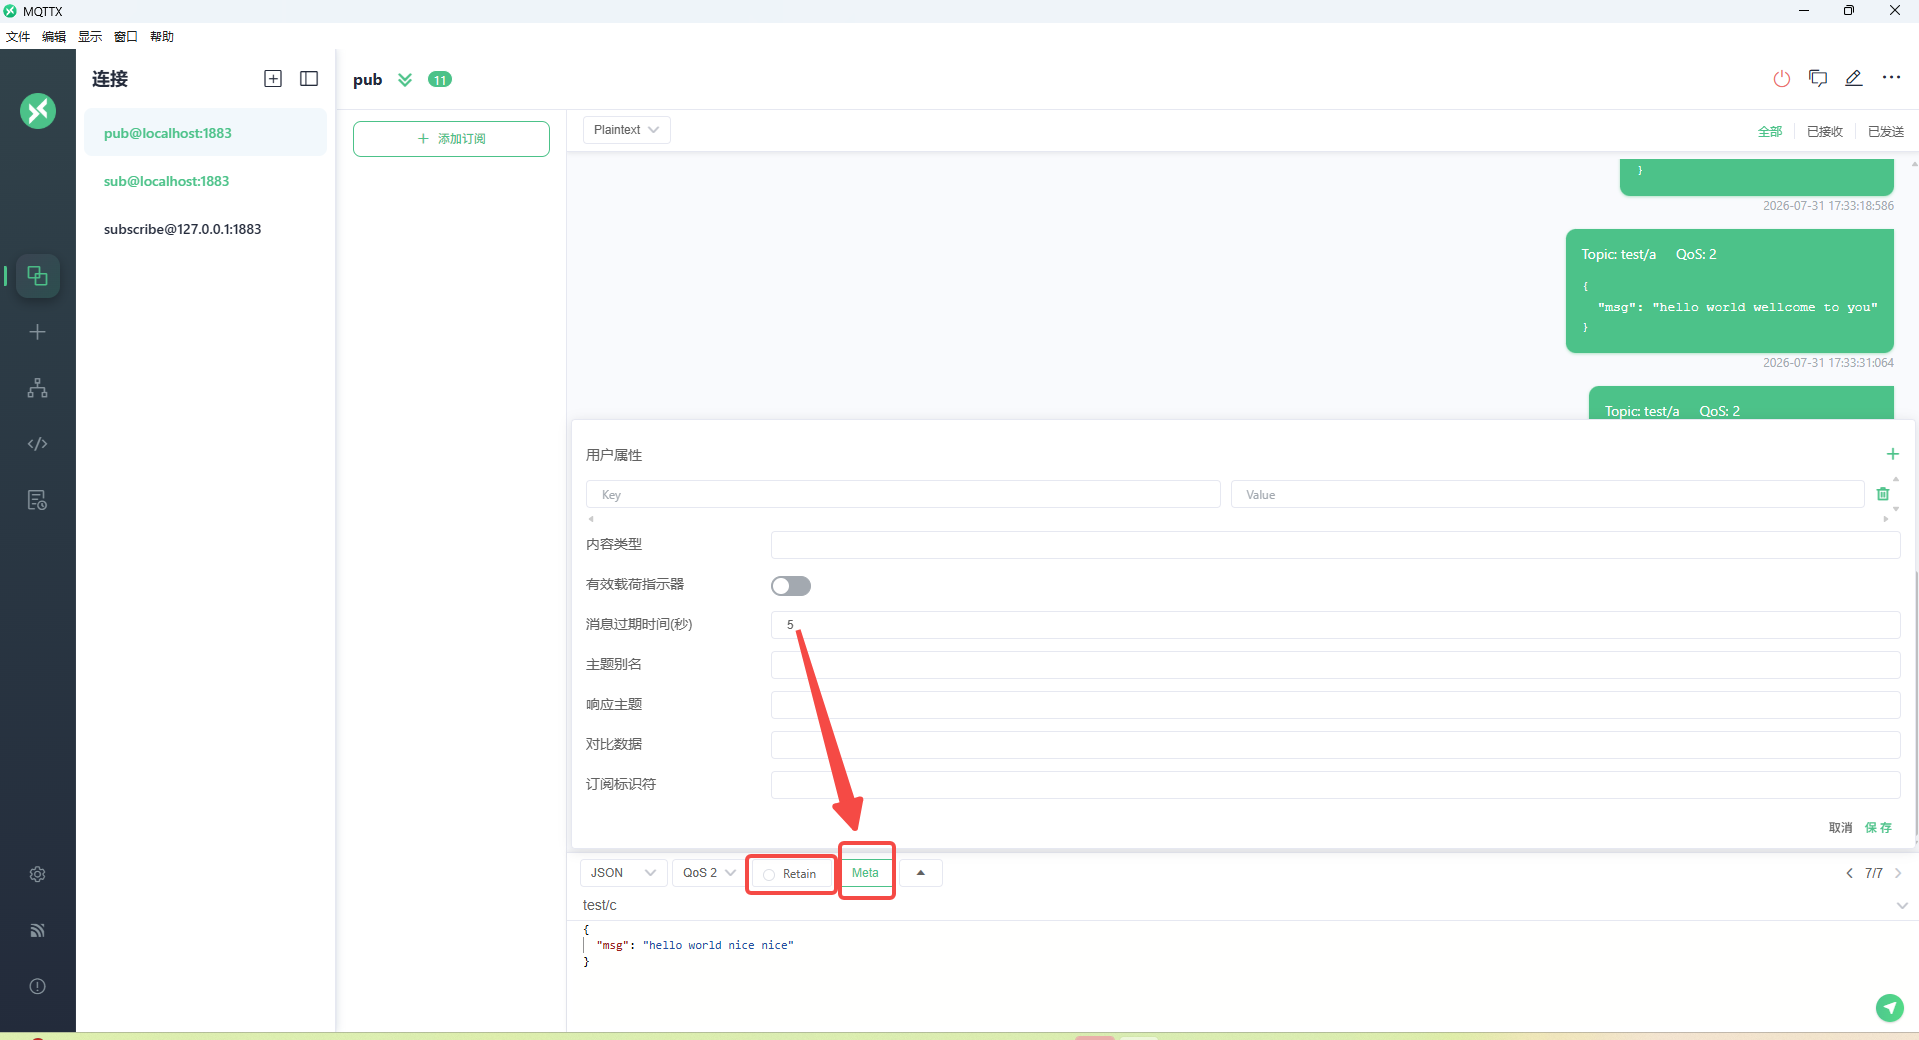Open the 文件 menu
The width and height of the screenshot is (1919, 1040).
(x=18, y=37)
